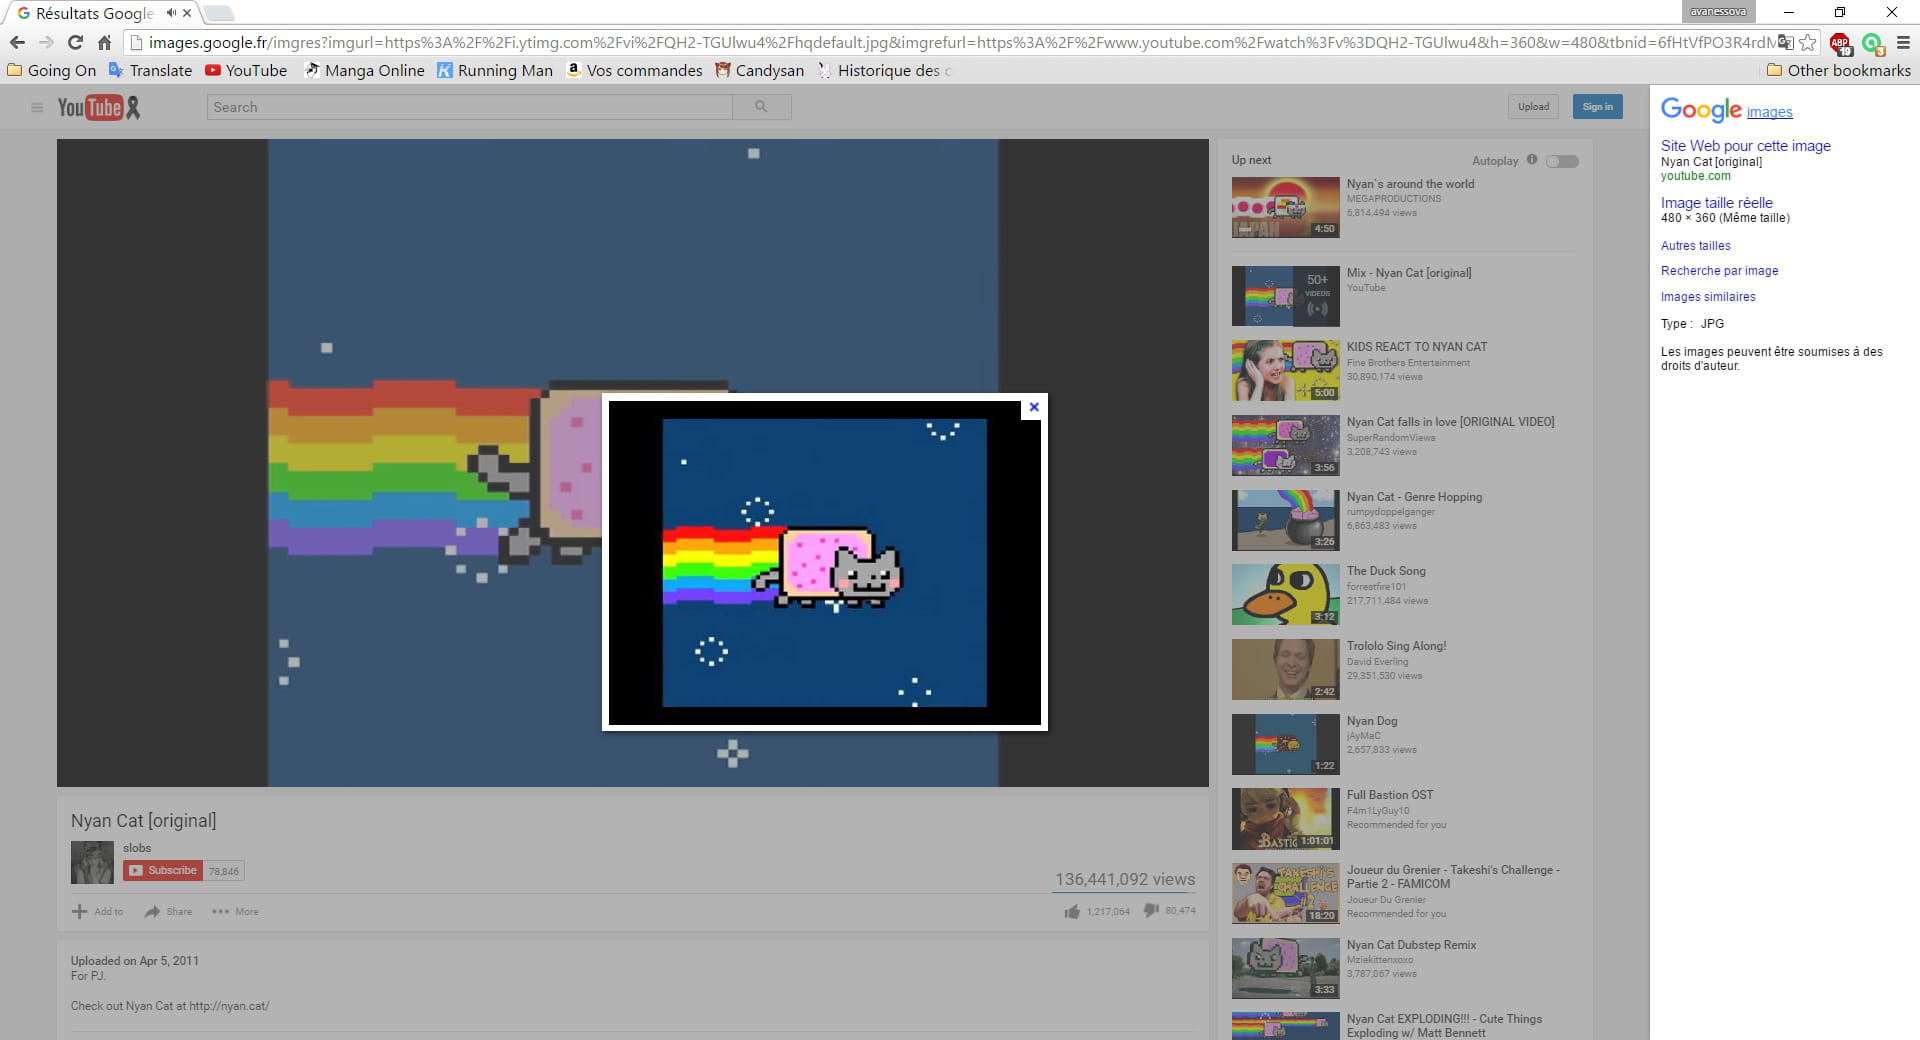Screen dimensions: 1920x1040
Task: Click the Sign in button
Action: coord(1597,107)
